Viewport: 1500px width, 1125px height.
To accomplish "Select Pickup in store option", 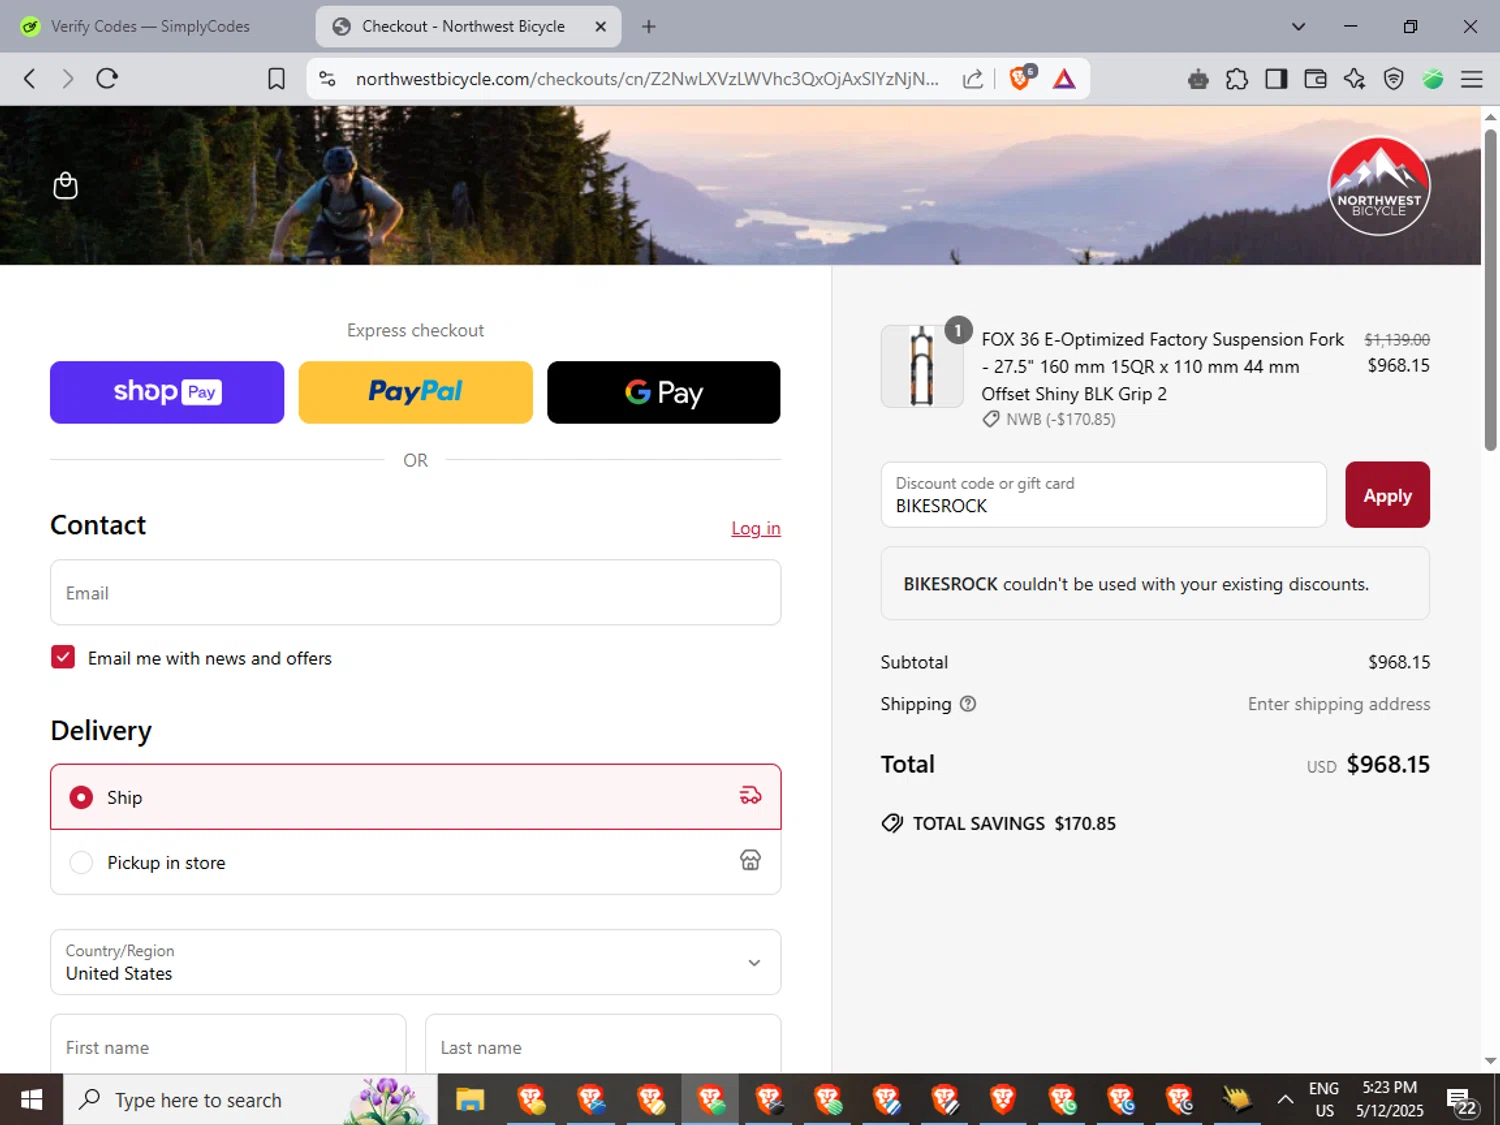I will click(415, 862).
